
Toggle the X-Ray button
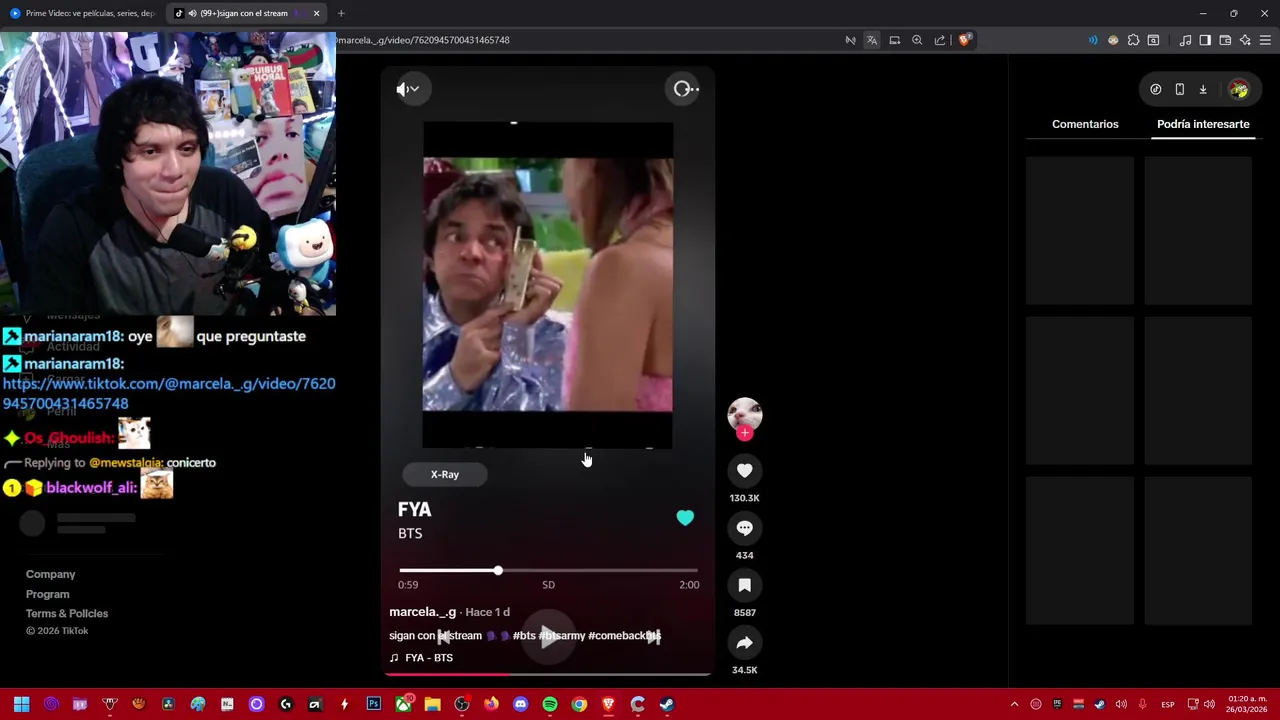click(445, 475)
